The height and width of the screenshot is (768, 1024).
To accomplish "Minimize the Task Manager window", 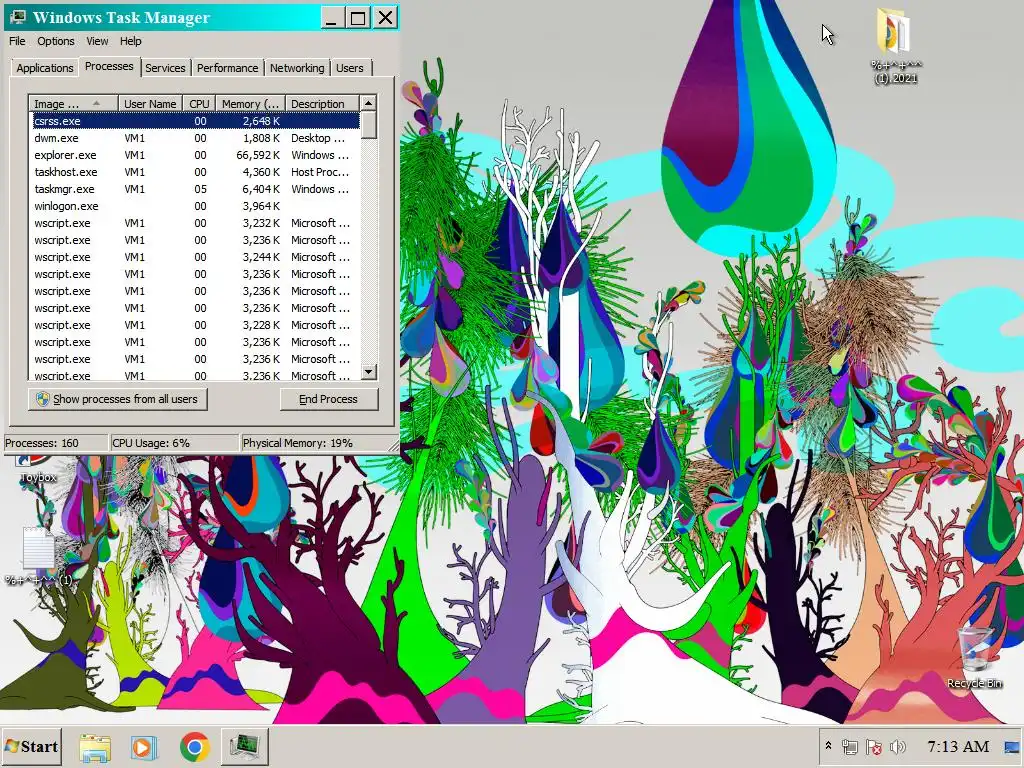I will click(x=332, y=18).
